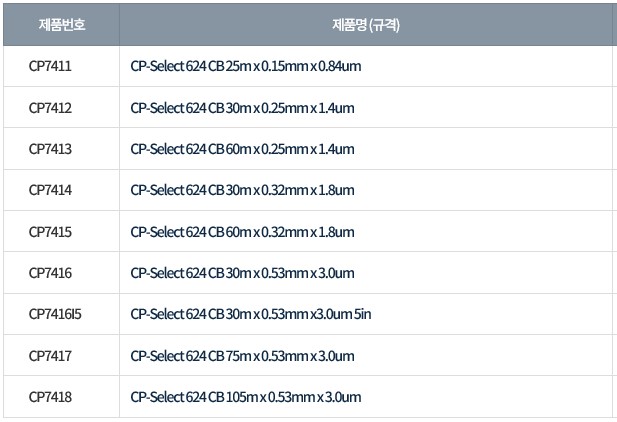Open CP-Select 624 CB 60m x 0.25mm product
Screen dimensions: 617x422
pyautogui.click(x=242, y=149)
